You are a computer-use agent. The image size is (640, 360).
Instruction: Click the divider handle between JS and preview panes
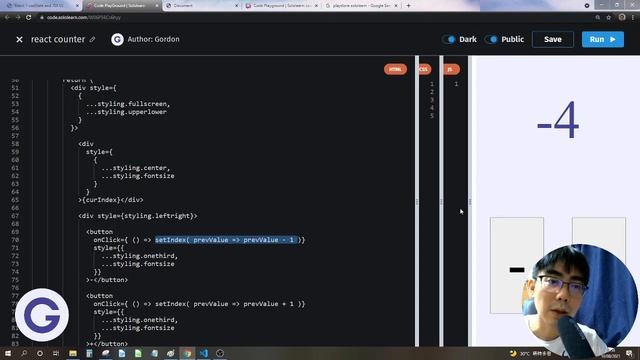point(470,202)
